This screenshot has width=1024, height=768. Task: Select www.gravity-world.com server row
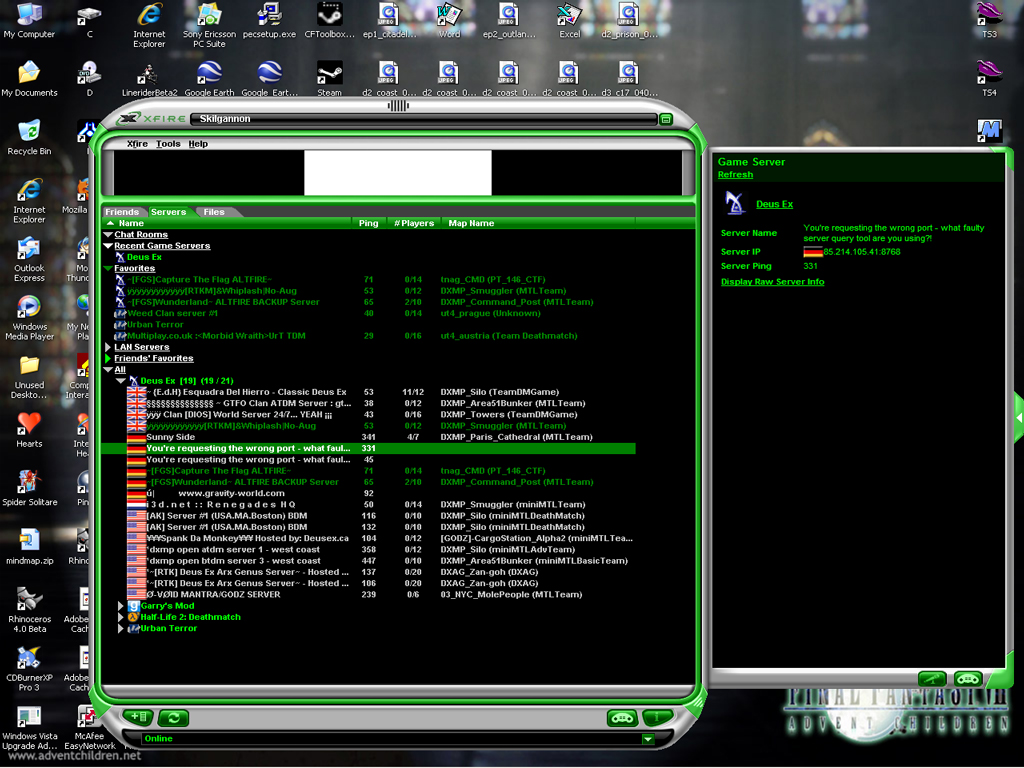click(369, 493)
